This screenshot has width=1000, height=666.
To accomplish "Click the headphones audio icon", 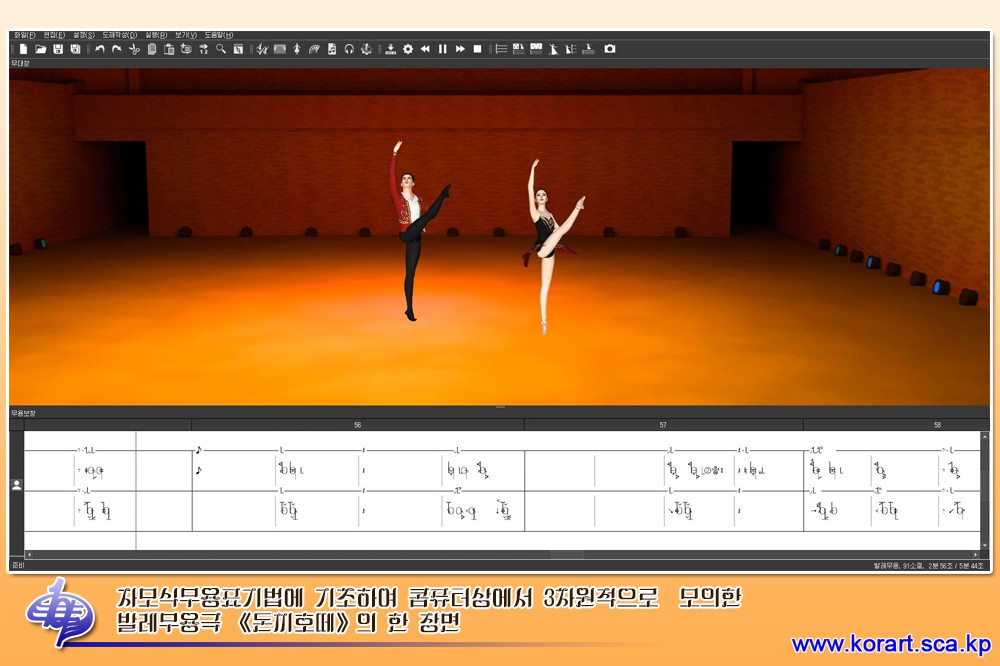I will point(349,49).
